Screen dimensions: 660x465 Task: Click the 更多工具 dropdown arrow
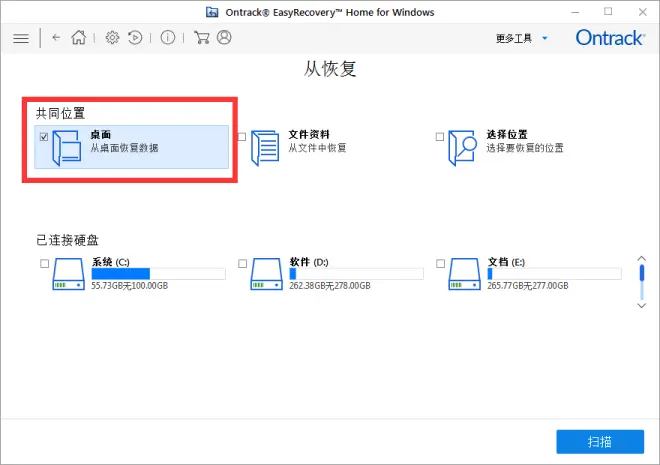click(545, 38)
